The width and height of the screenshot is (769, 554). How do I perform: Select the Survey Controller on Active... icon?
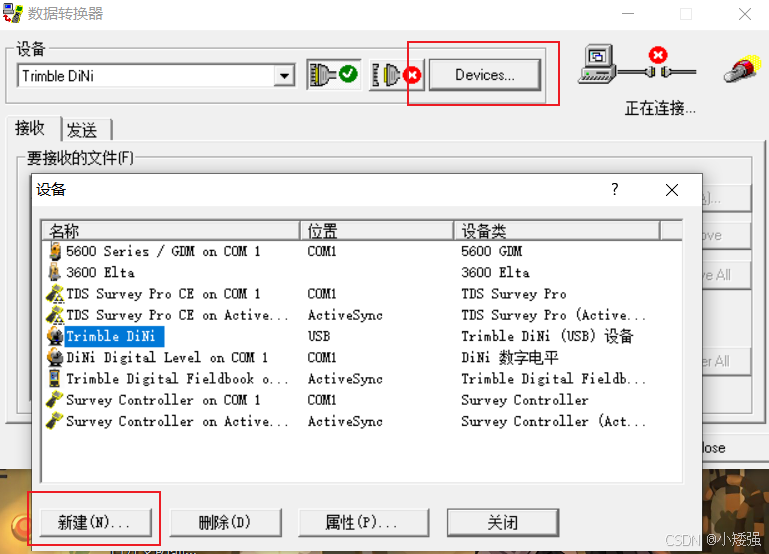coord(54,421)
